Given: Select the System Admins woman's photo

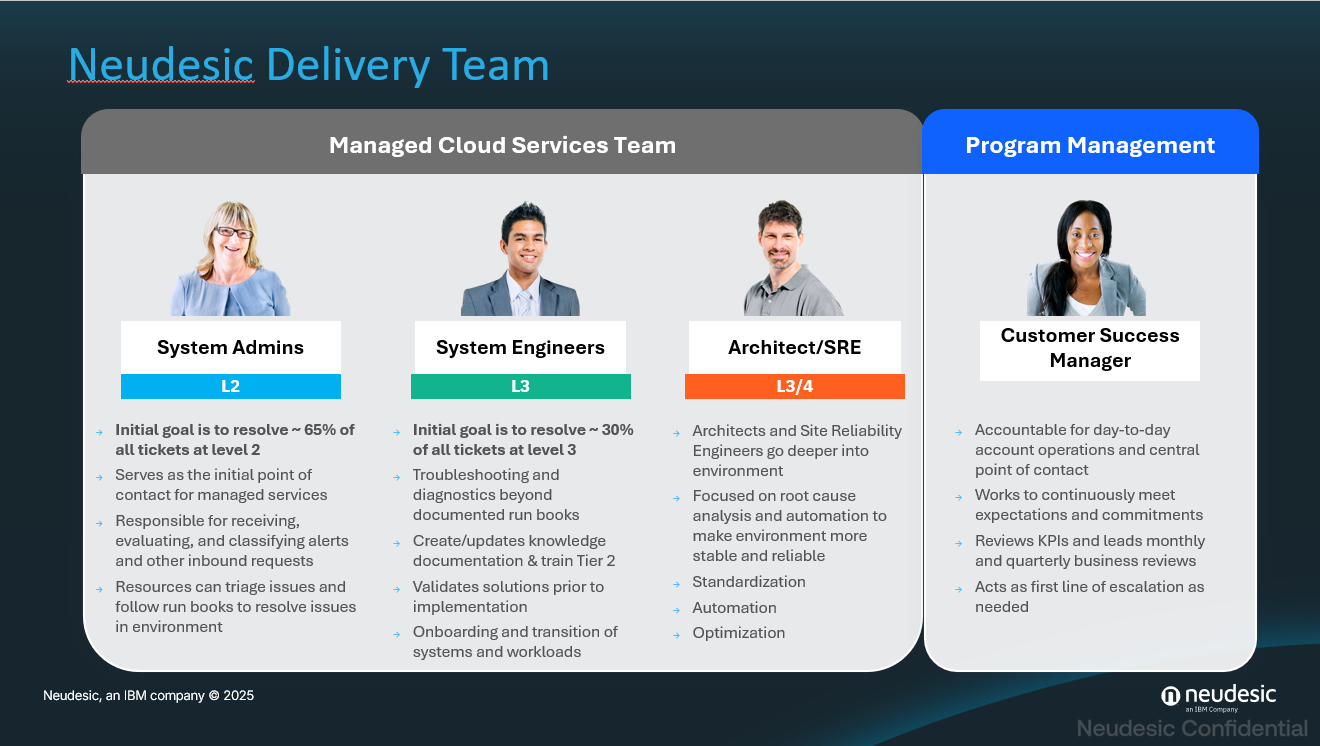Looking at the screenshot, I should pos(231,258).
